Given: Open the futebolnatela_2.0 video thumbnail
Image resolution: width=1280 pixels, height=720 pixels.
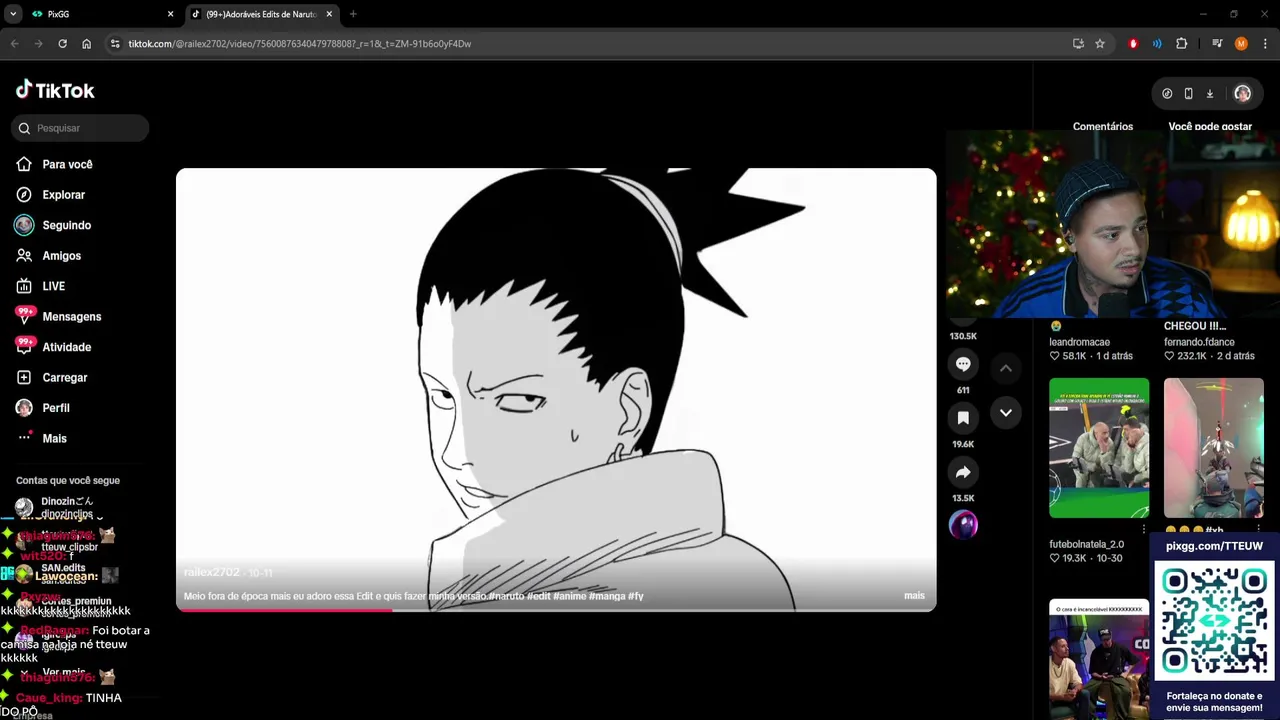Looking at the screenshot, I should pyautogui.click(x=1099, y=448).
